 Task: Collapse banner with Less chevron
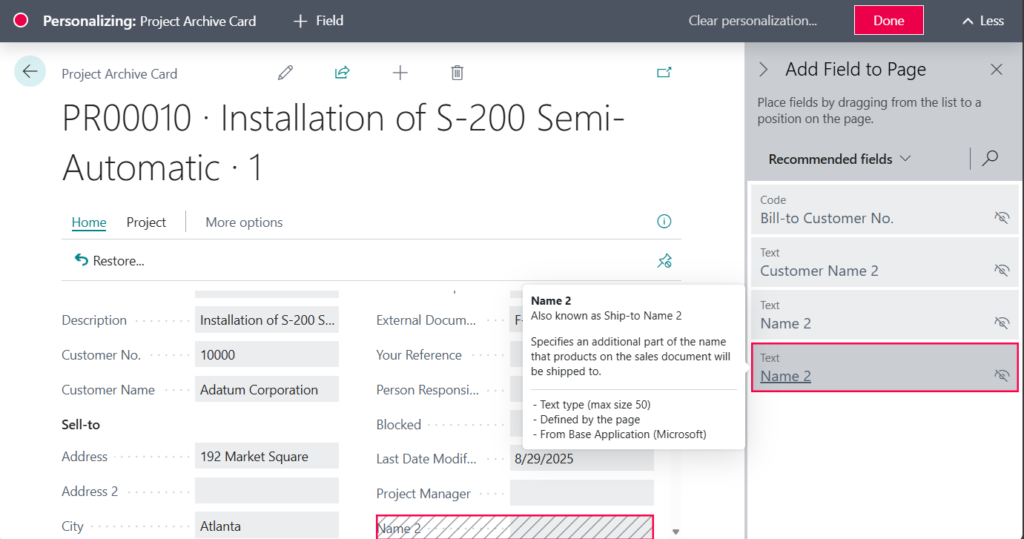coord(982,21)
